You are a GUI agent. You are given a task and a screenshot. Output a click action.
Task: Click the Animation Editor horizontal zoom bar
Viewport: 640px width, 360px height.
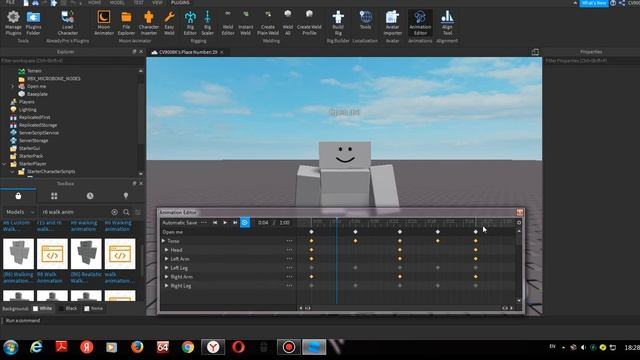pyautogui.click(x=406, y=308)
